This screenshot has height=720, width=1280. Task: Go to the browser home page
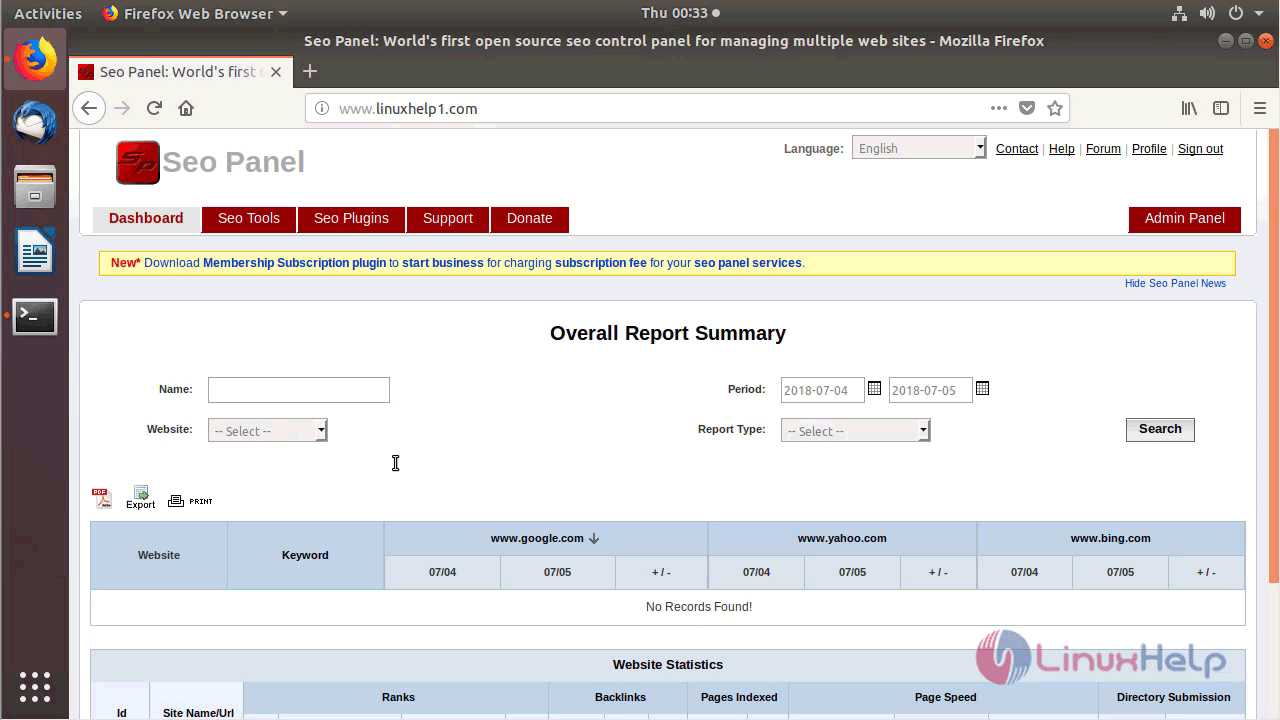(x=186, y=108)
